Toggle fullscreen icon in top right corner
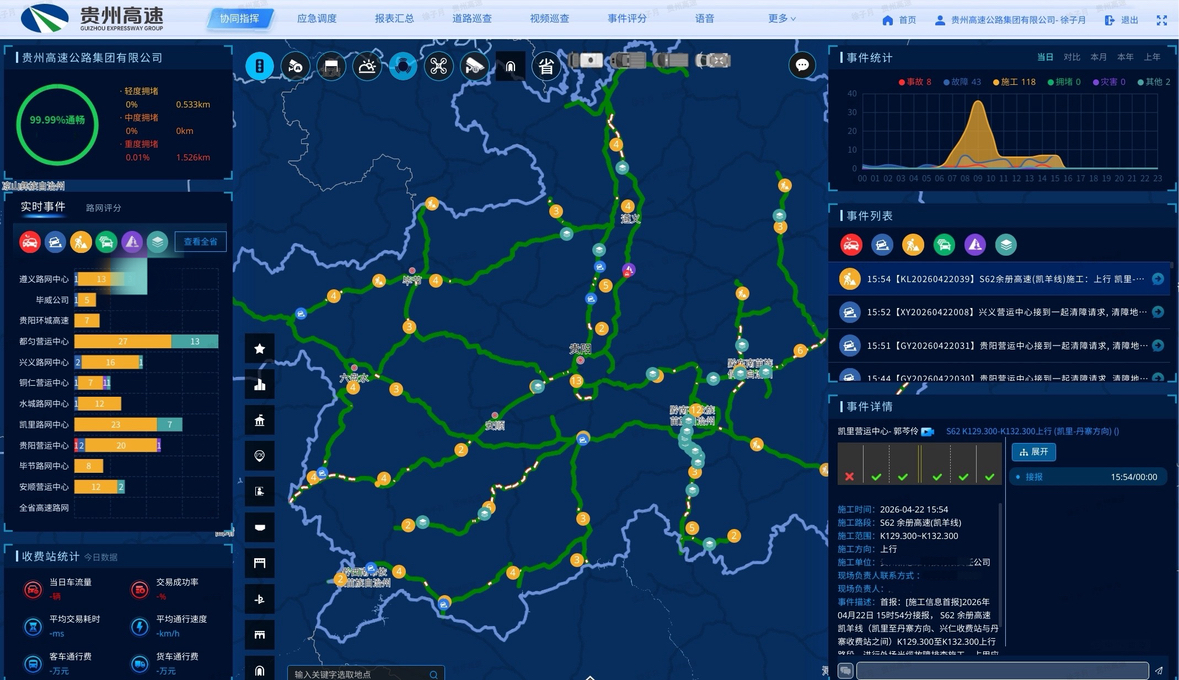Image resolution: width=1179 pixels, height=680 pixels. point(1162,20)
